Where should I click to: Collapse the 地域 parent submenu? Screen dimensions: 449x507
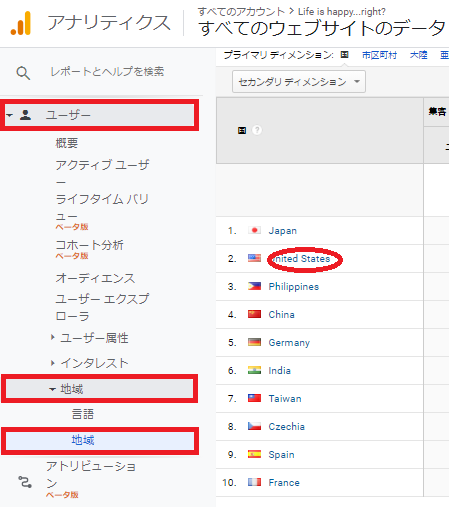tap(52, 389)
